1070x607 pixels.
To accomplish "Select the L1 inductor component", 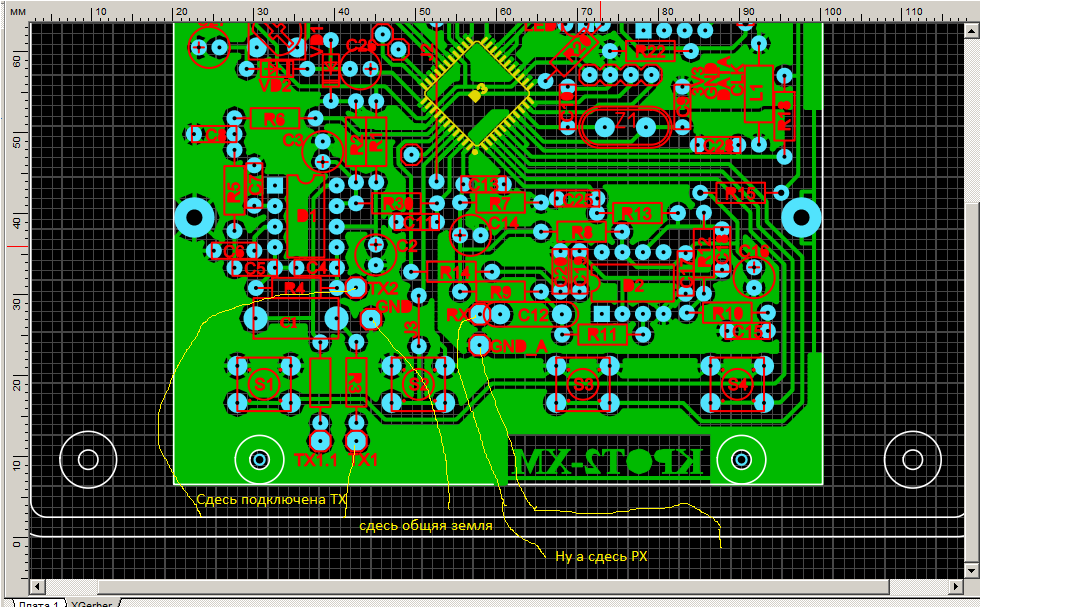I will click(757, 93).
